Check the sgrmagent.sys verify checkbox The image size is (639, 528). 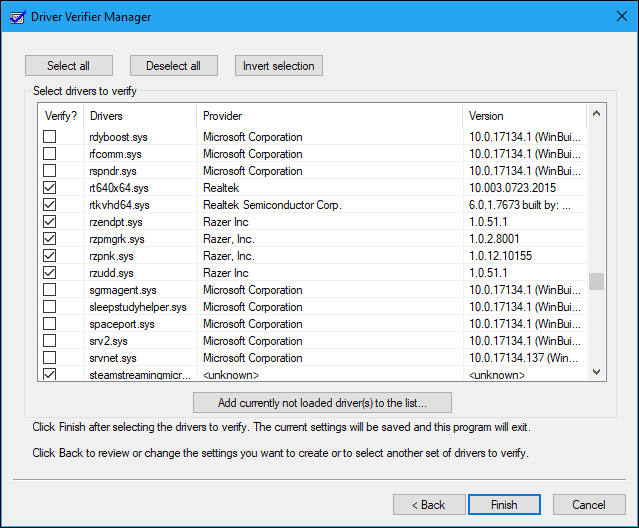(x=50, y=290)
